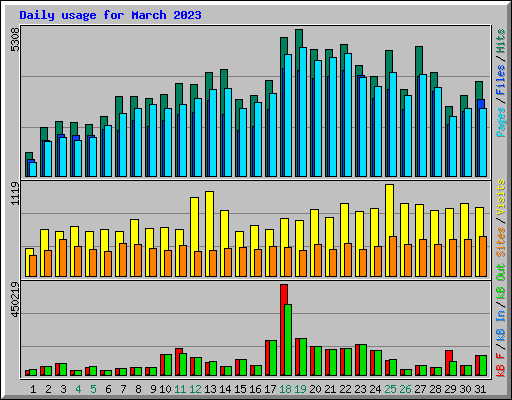Click the 'Hits' legend label
This screenshot has height=400, width=512.
point(501,41)
